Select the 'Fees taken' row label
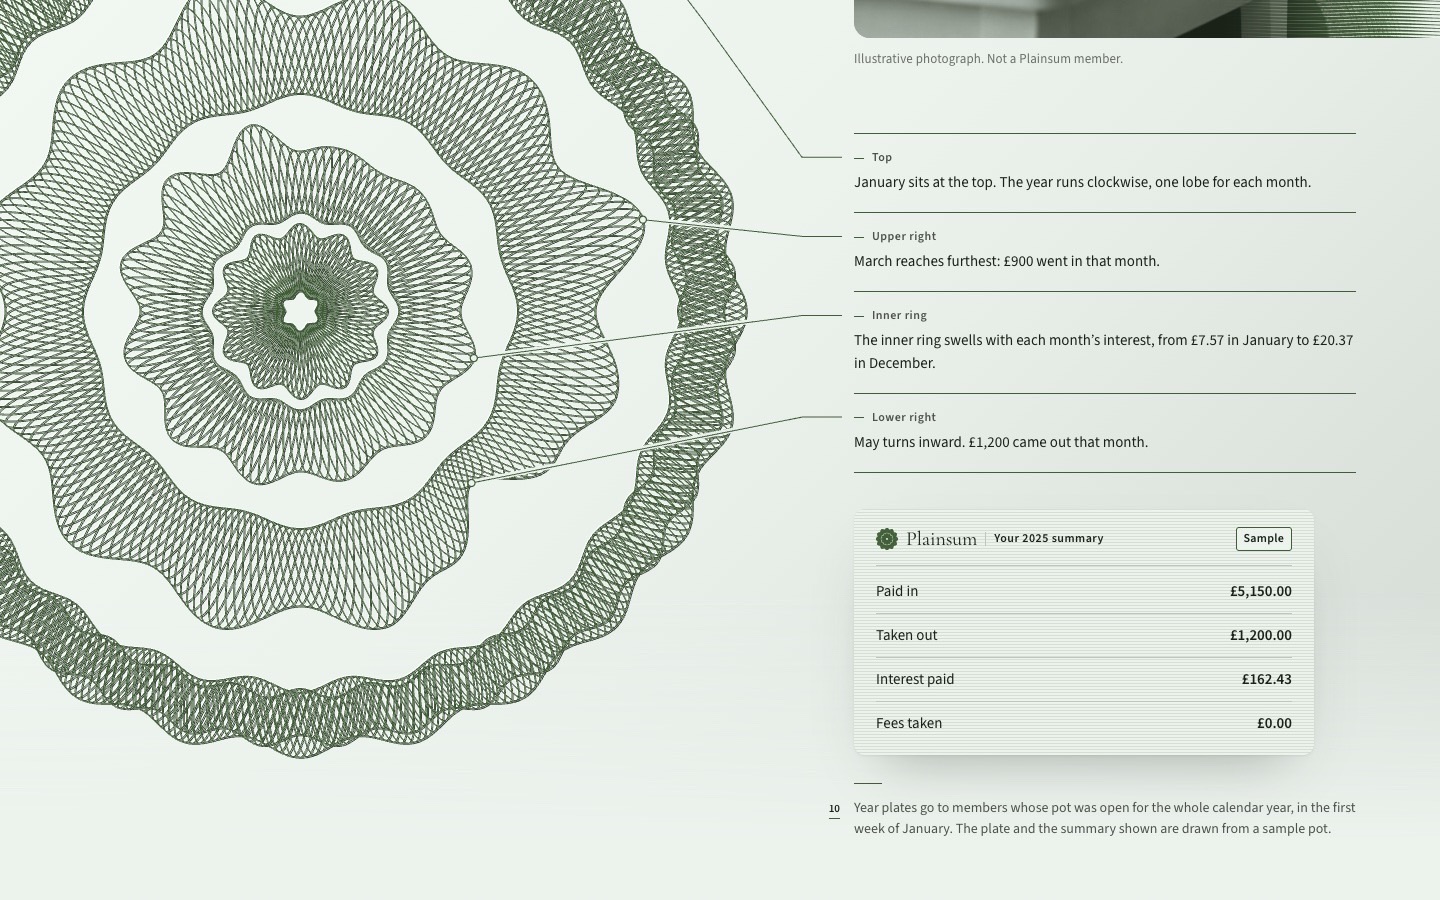Viewport: 1440px width, 900px height. click(909, 723)
